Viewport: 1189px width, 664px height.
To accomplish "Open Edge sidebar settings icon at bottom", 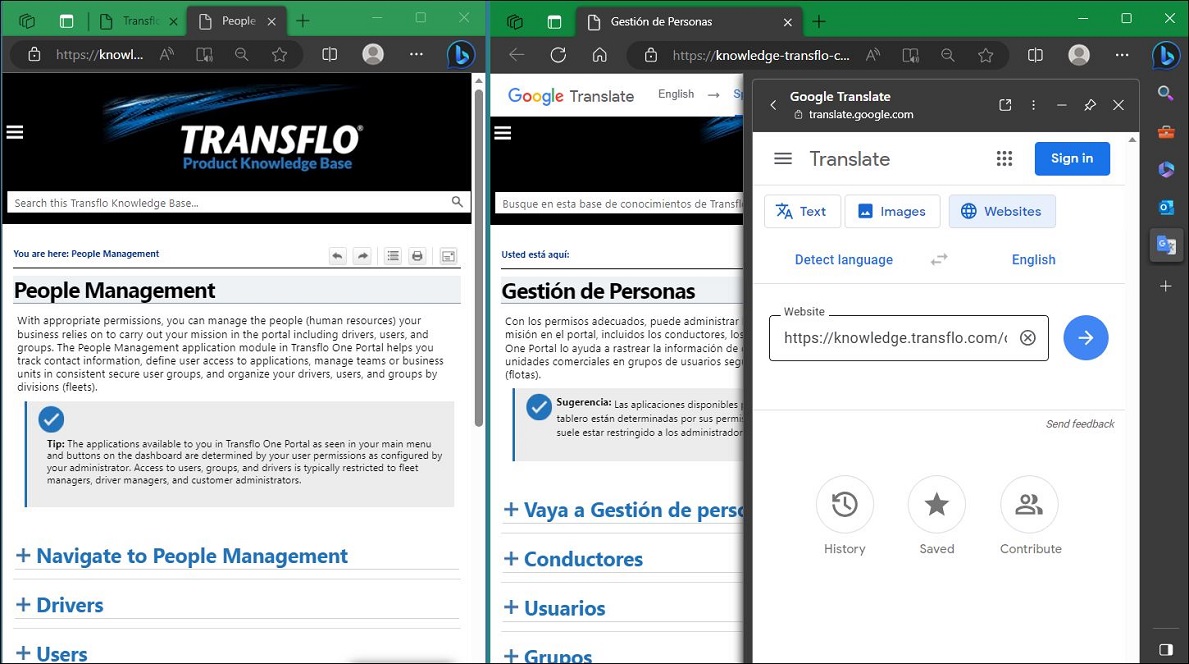I will pyautogui.click(x=1165, y=650).
